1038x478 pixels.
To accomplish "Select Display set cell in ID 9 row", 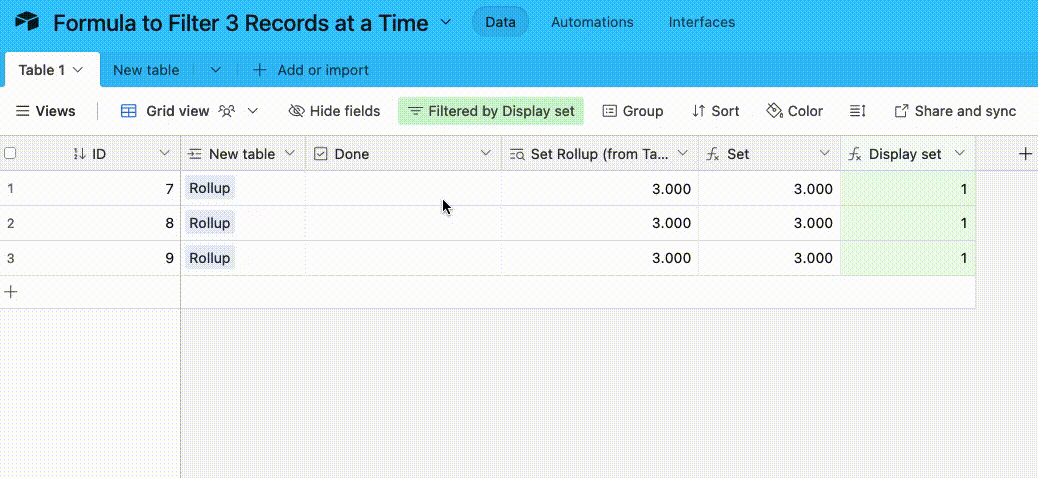I will (908, 258).
